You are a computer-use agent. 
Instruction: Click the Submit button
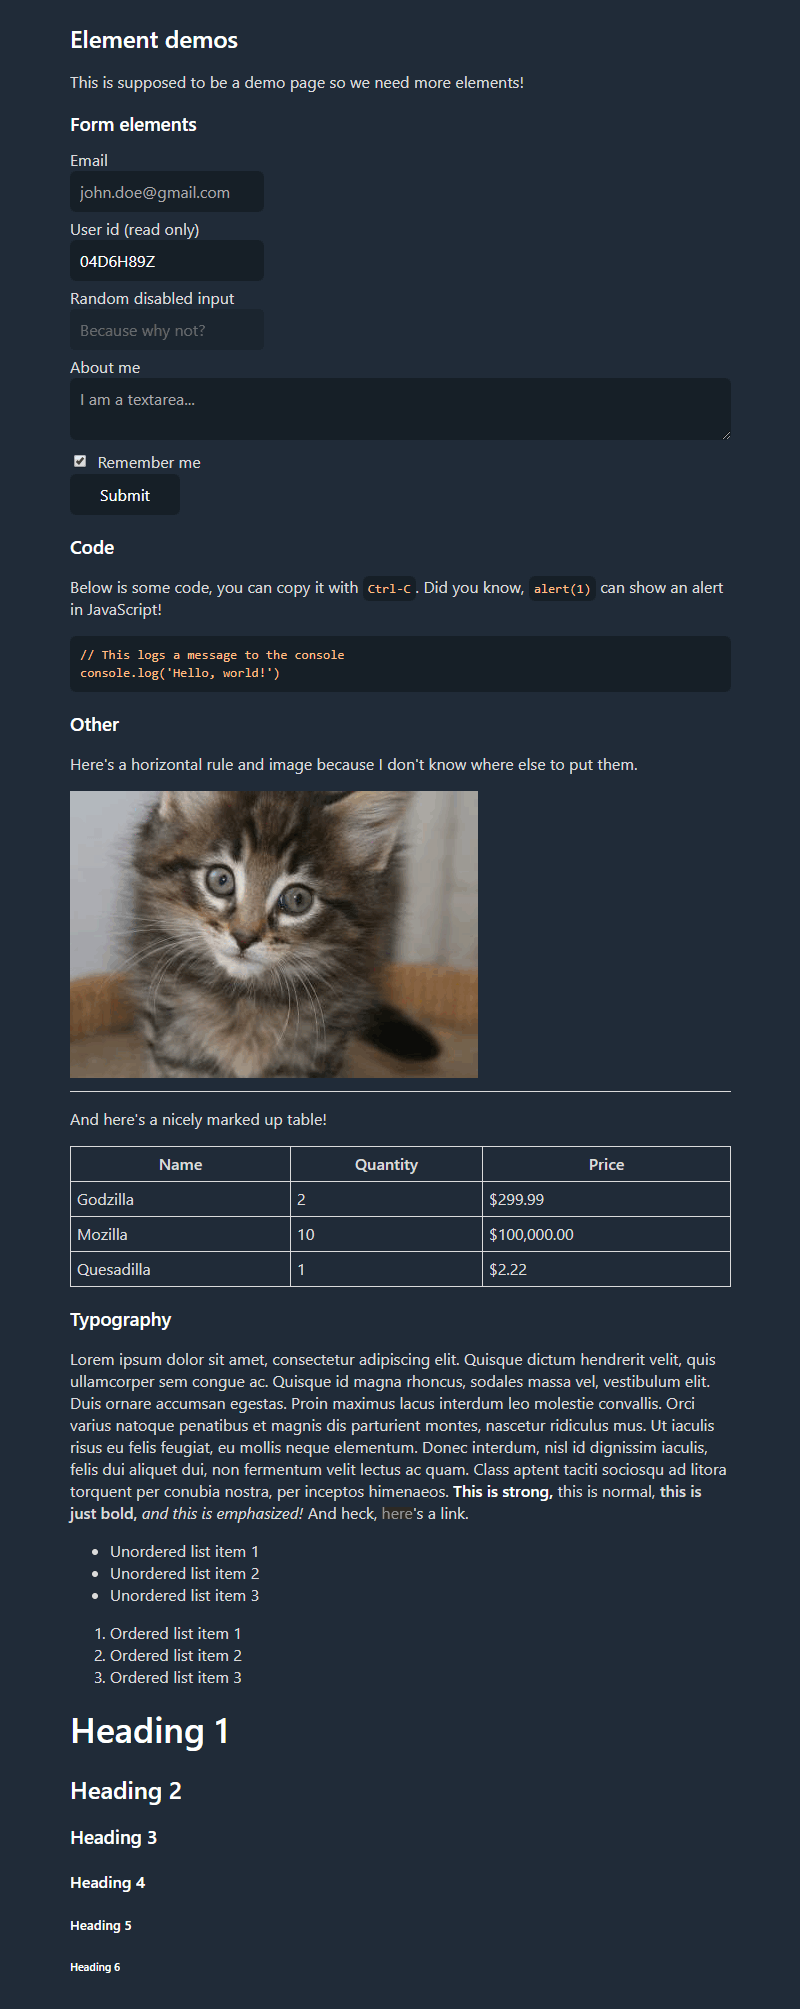point(125,495)
